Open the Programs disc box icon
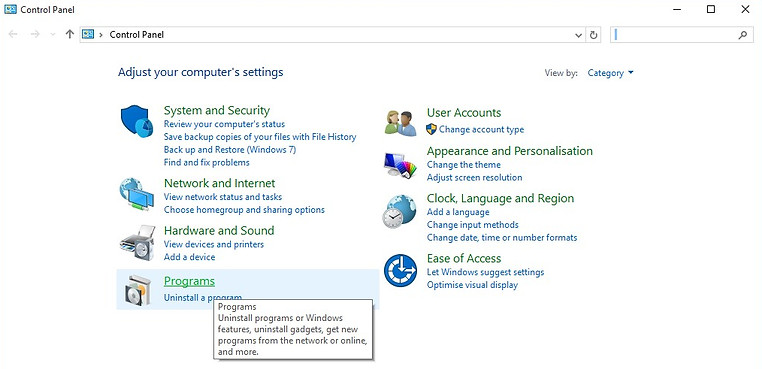 point(135,290)
